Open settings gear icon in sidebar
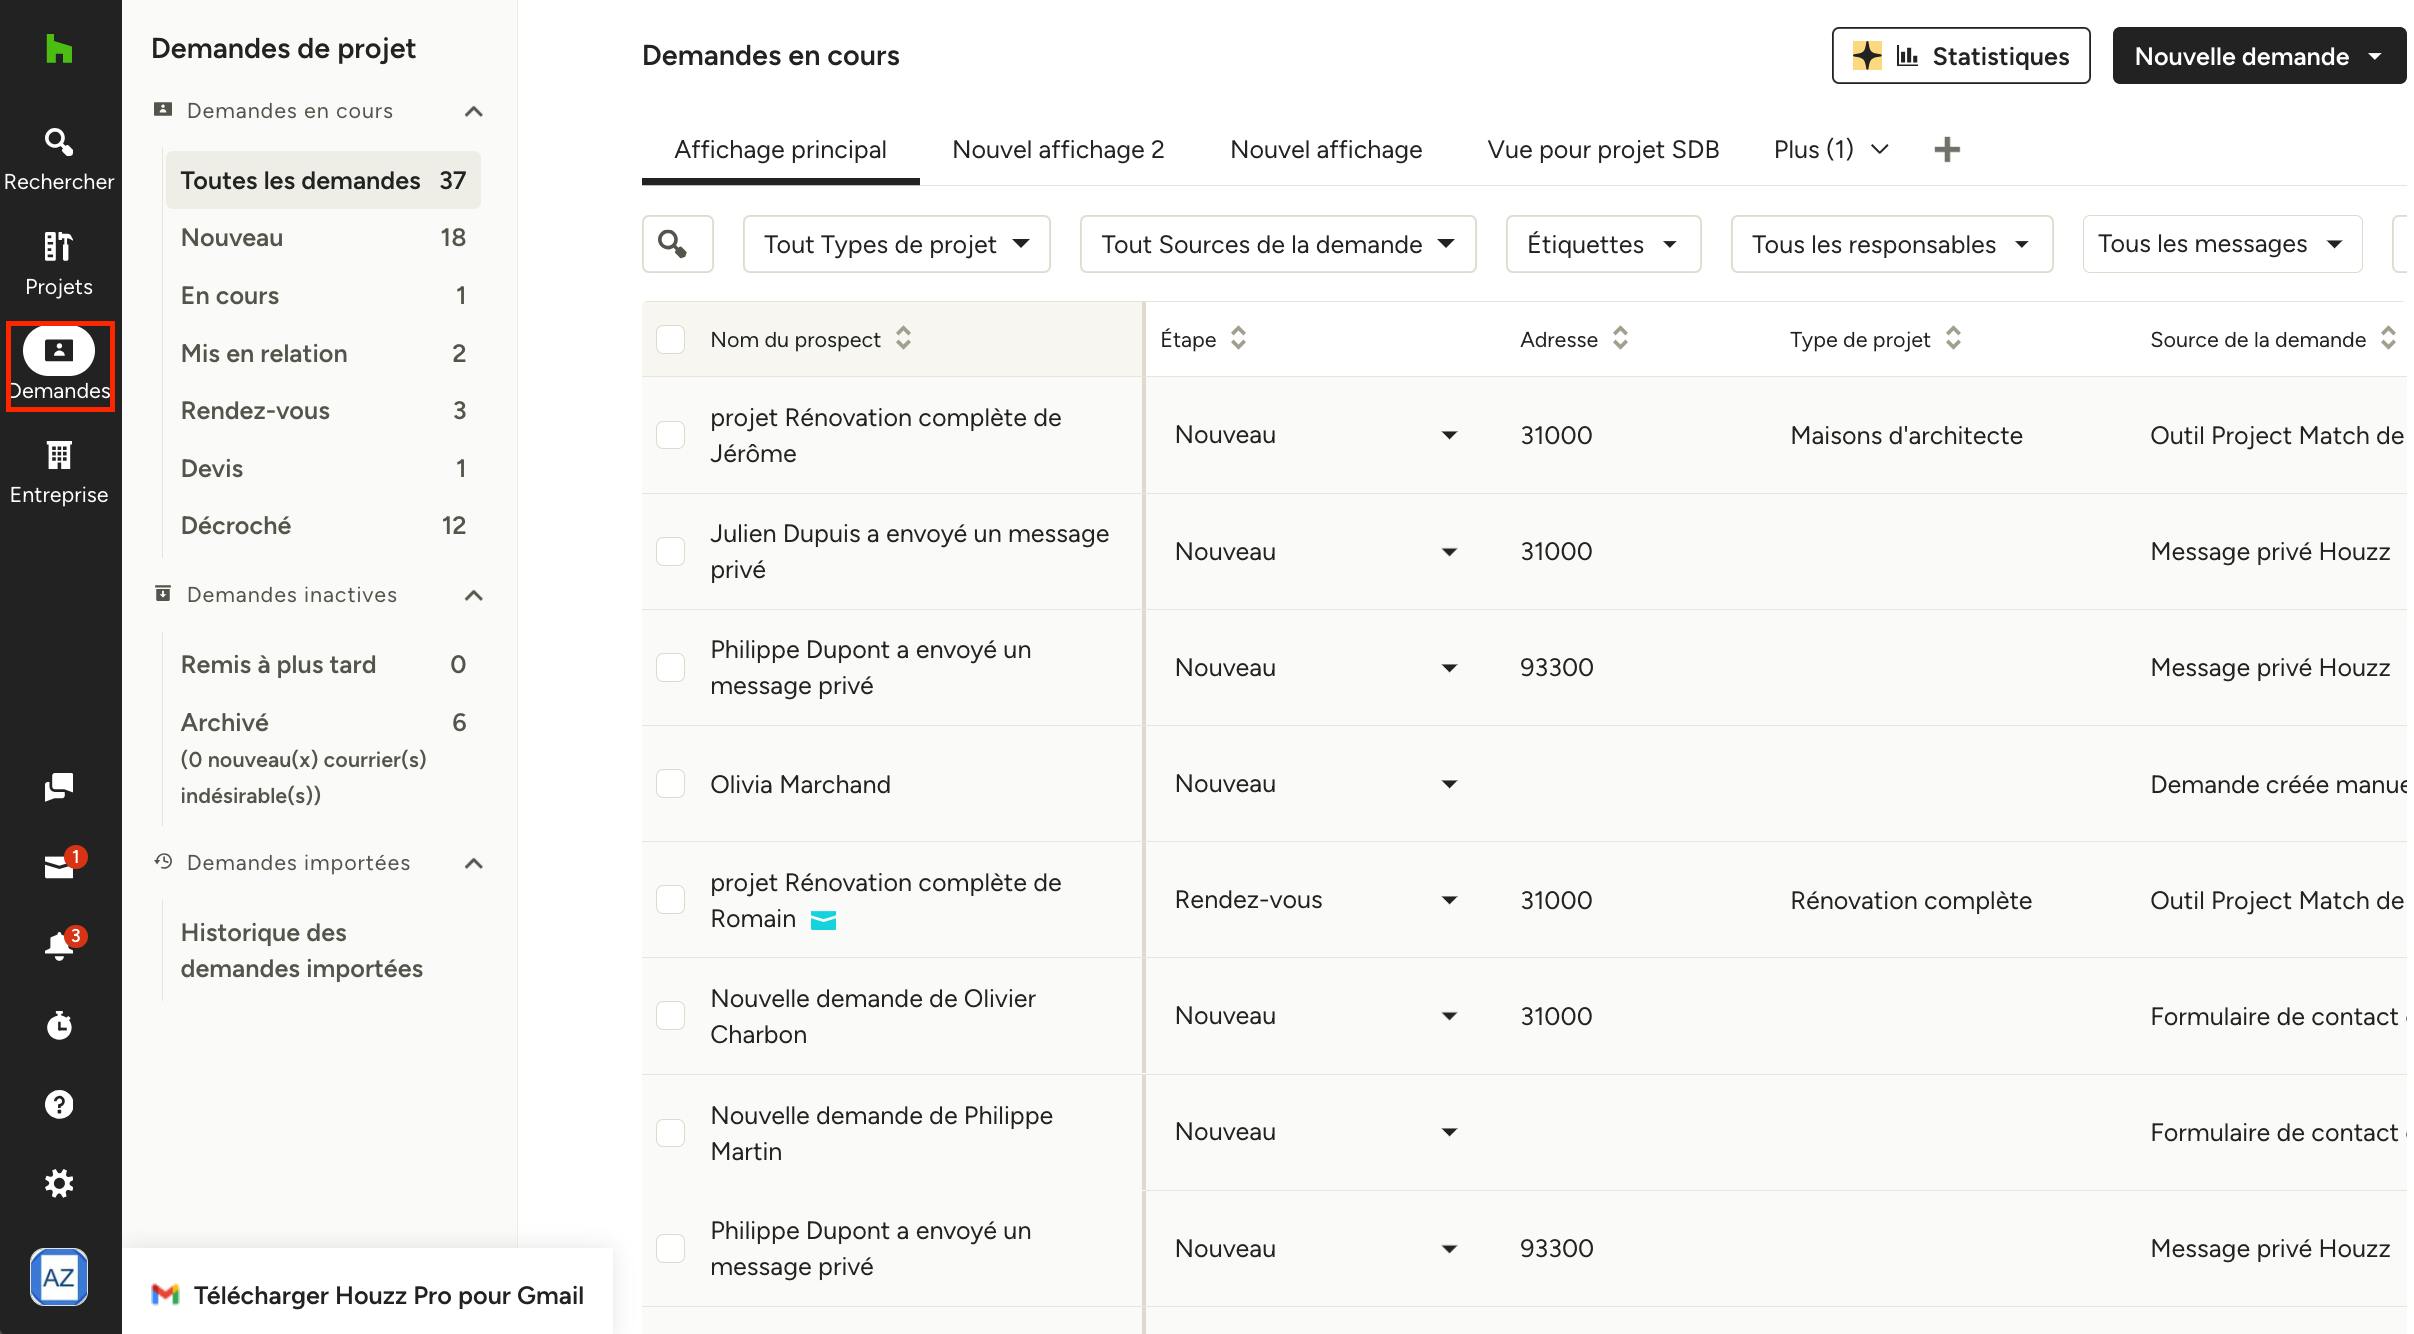 (59, 1183)
